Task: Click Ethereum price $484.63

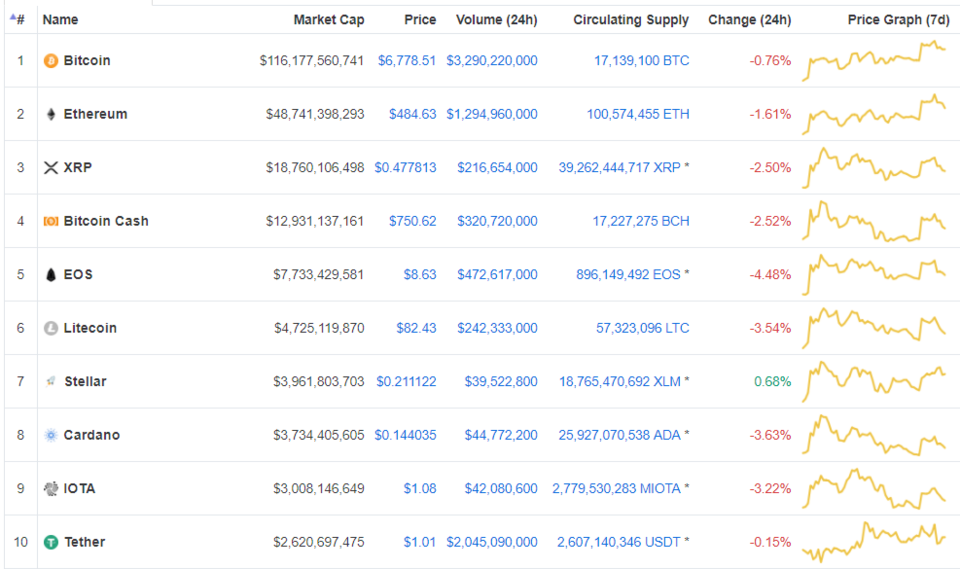Action: 413,114
